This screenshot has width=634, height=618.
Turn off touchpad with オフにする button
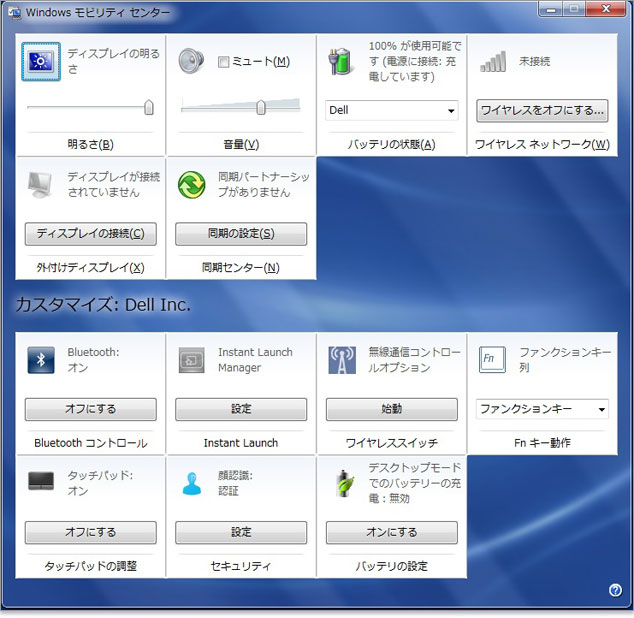(91, 532)
